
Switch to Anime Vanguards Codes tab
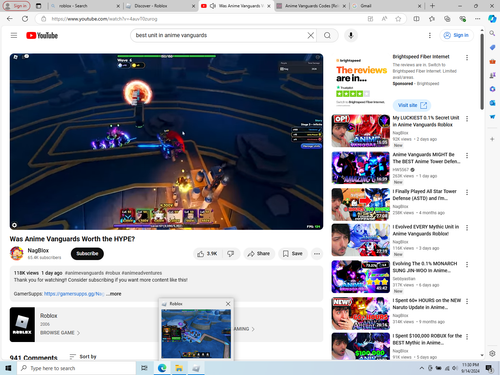(x=311, y=6)
